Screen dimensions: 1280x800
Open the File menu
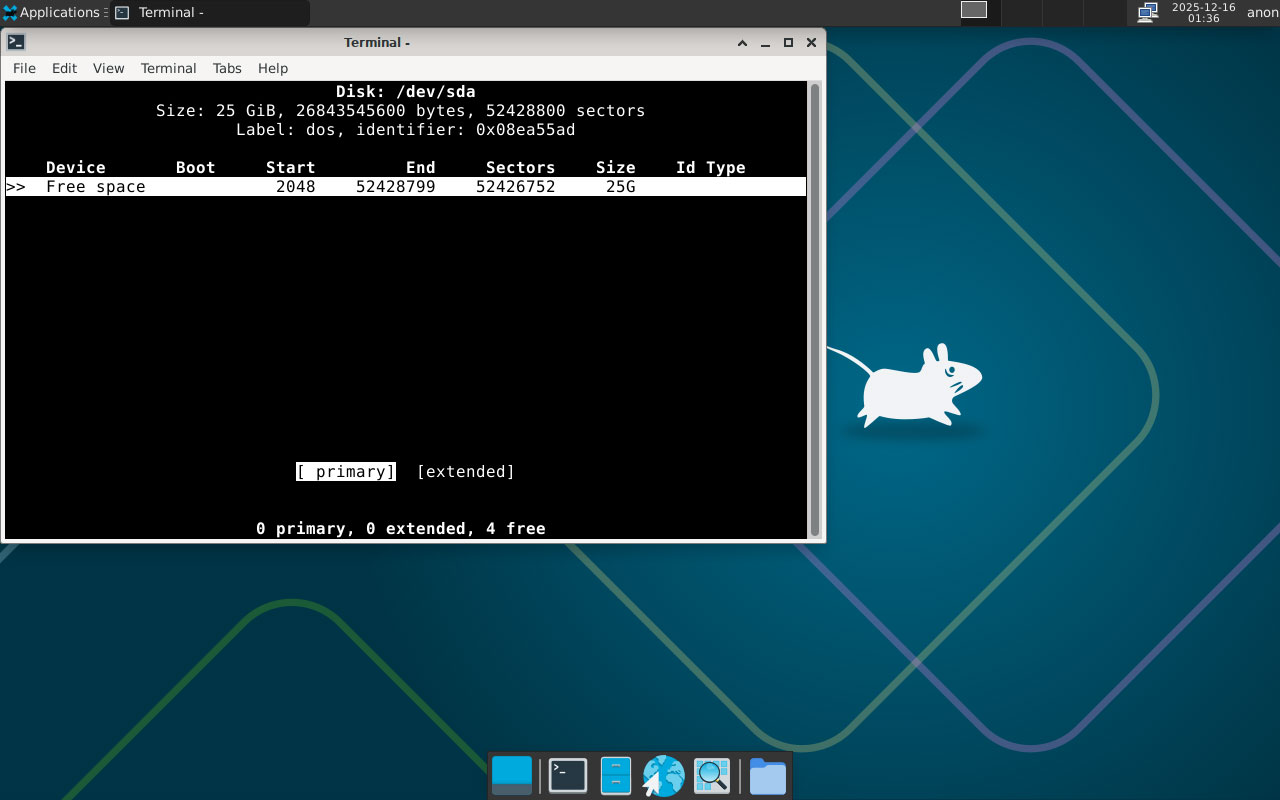point(24,68)
